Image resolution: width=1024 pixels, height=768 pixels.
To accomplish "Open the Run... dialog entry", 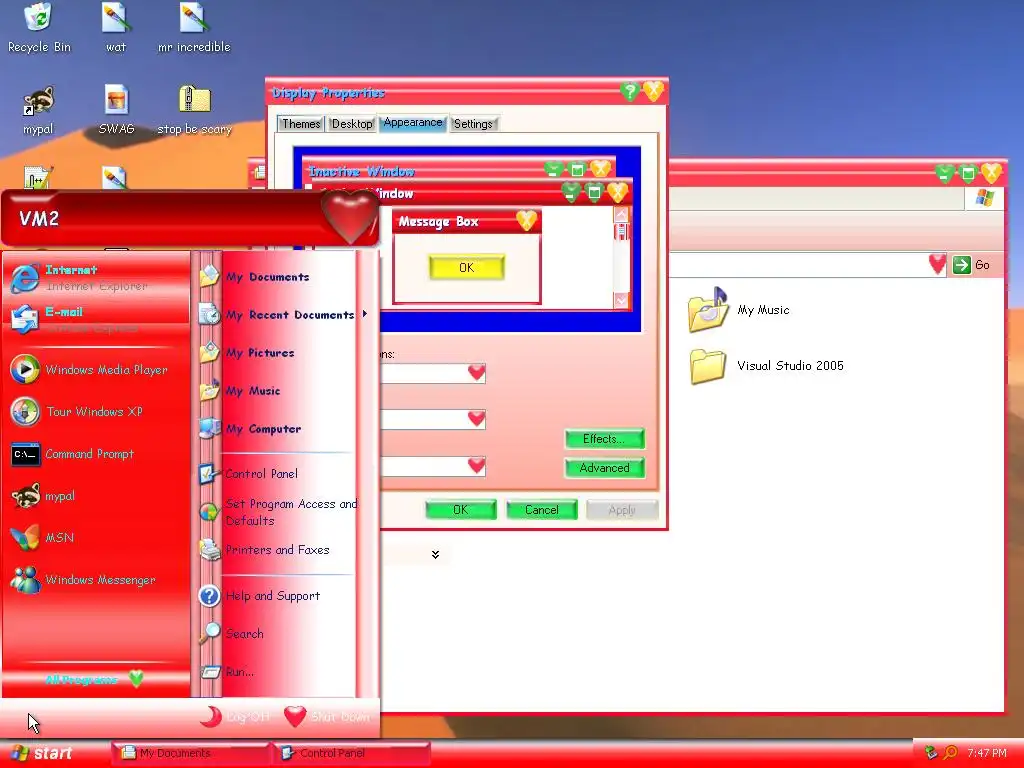I will 280,671.
